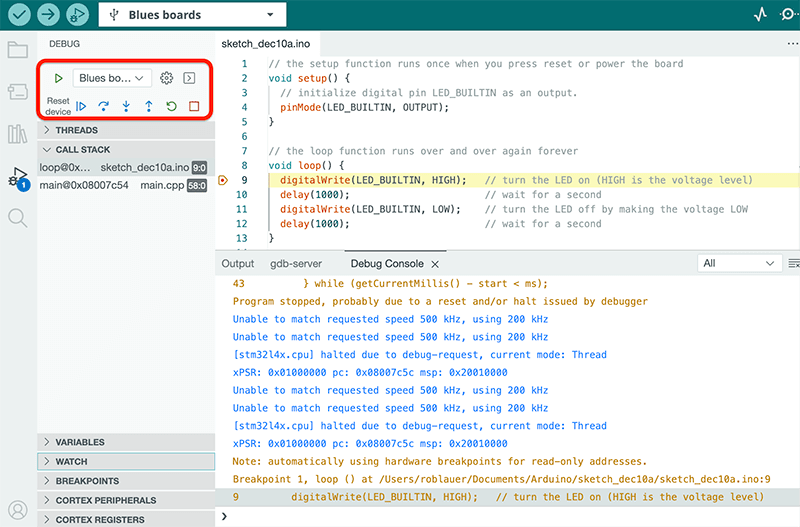Expand the THREADS section
The width and height of the screenshot is (800, 527).
126,130
